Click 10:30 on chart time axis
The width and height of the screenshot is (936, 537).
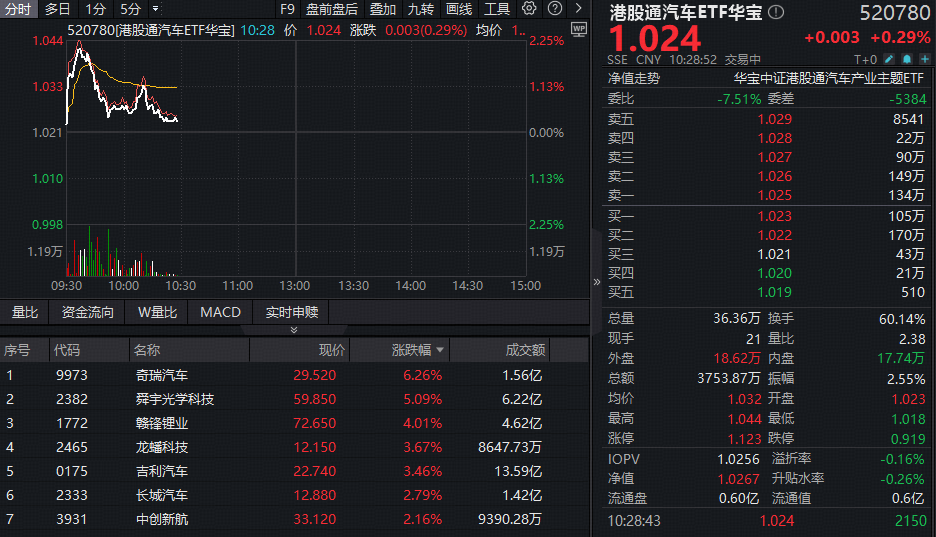[180, 286]
